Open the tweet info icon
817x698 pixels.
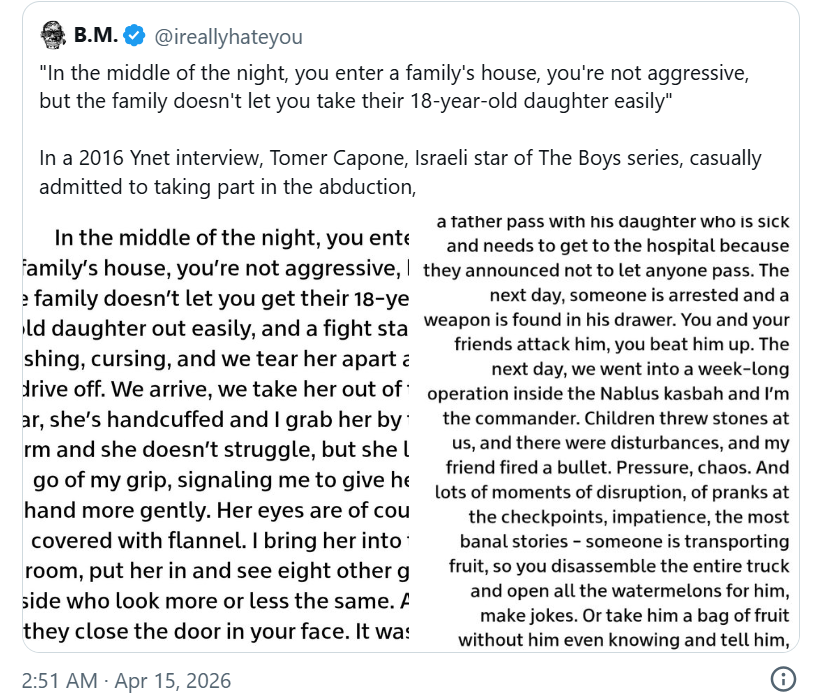(783, 679)
